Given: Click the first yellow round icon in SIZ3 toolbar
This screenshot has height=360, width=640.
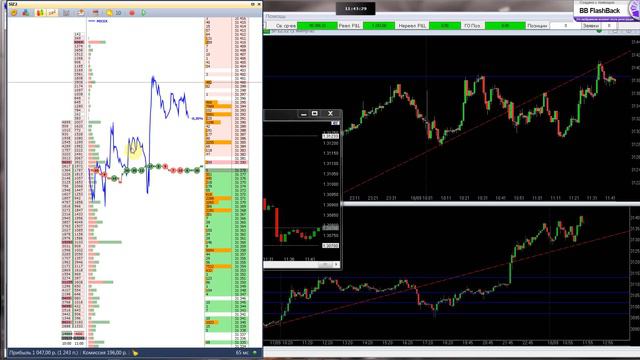Looking at the screenshot, I should tap(14, 13).
